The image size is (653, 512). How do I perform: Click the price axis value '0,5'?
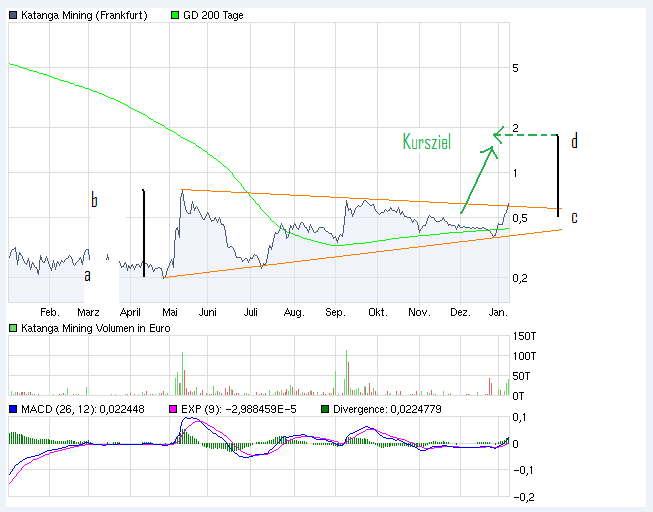[520, 218]
